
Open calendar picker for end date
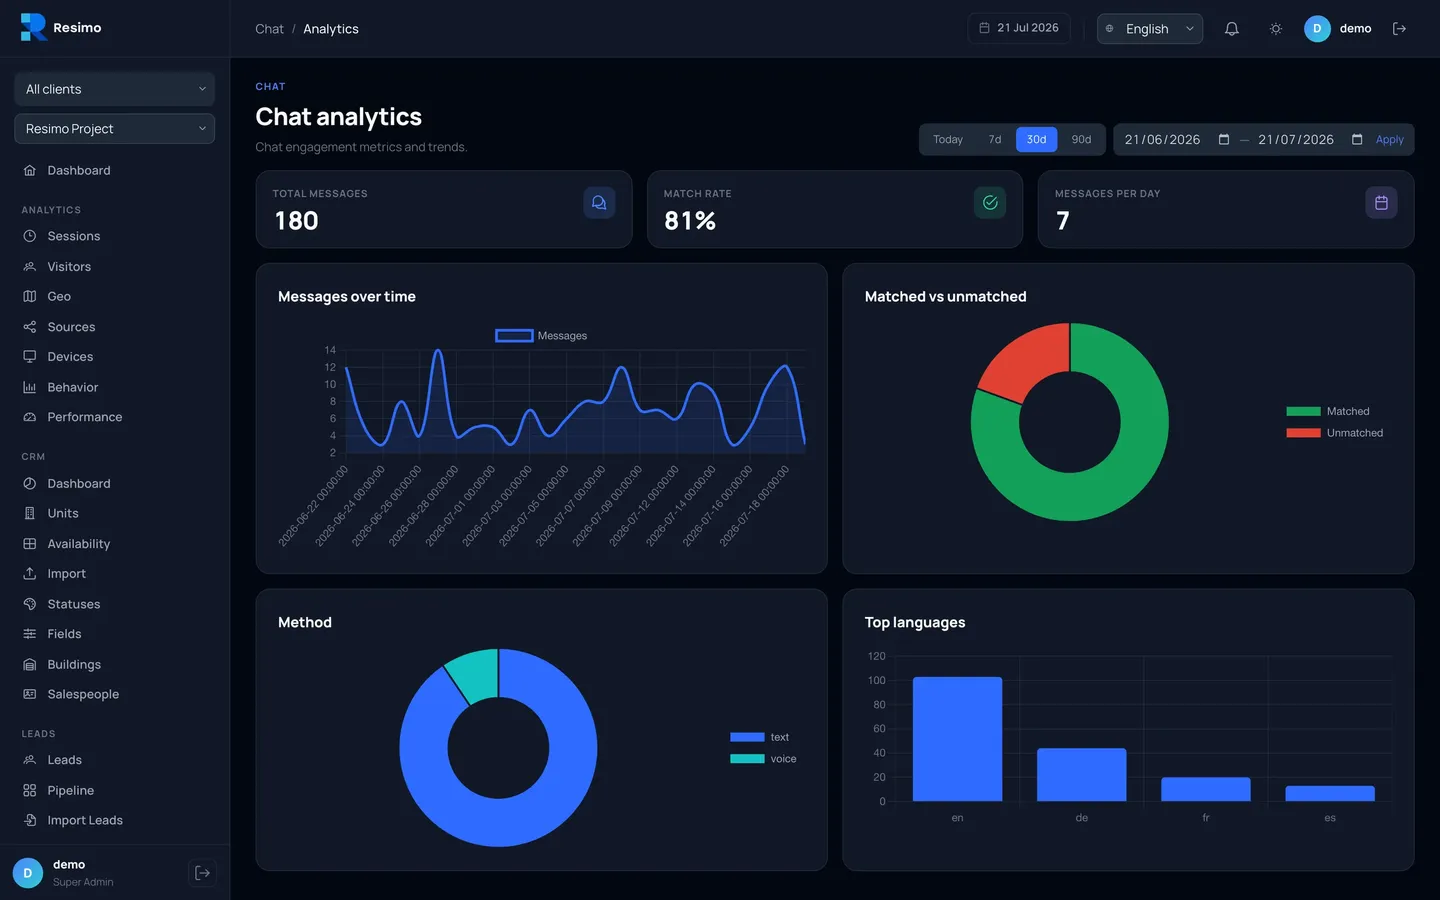point(1357,139)
